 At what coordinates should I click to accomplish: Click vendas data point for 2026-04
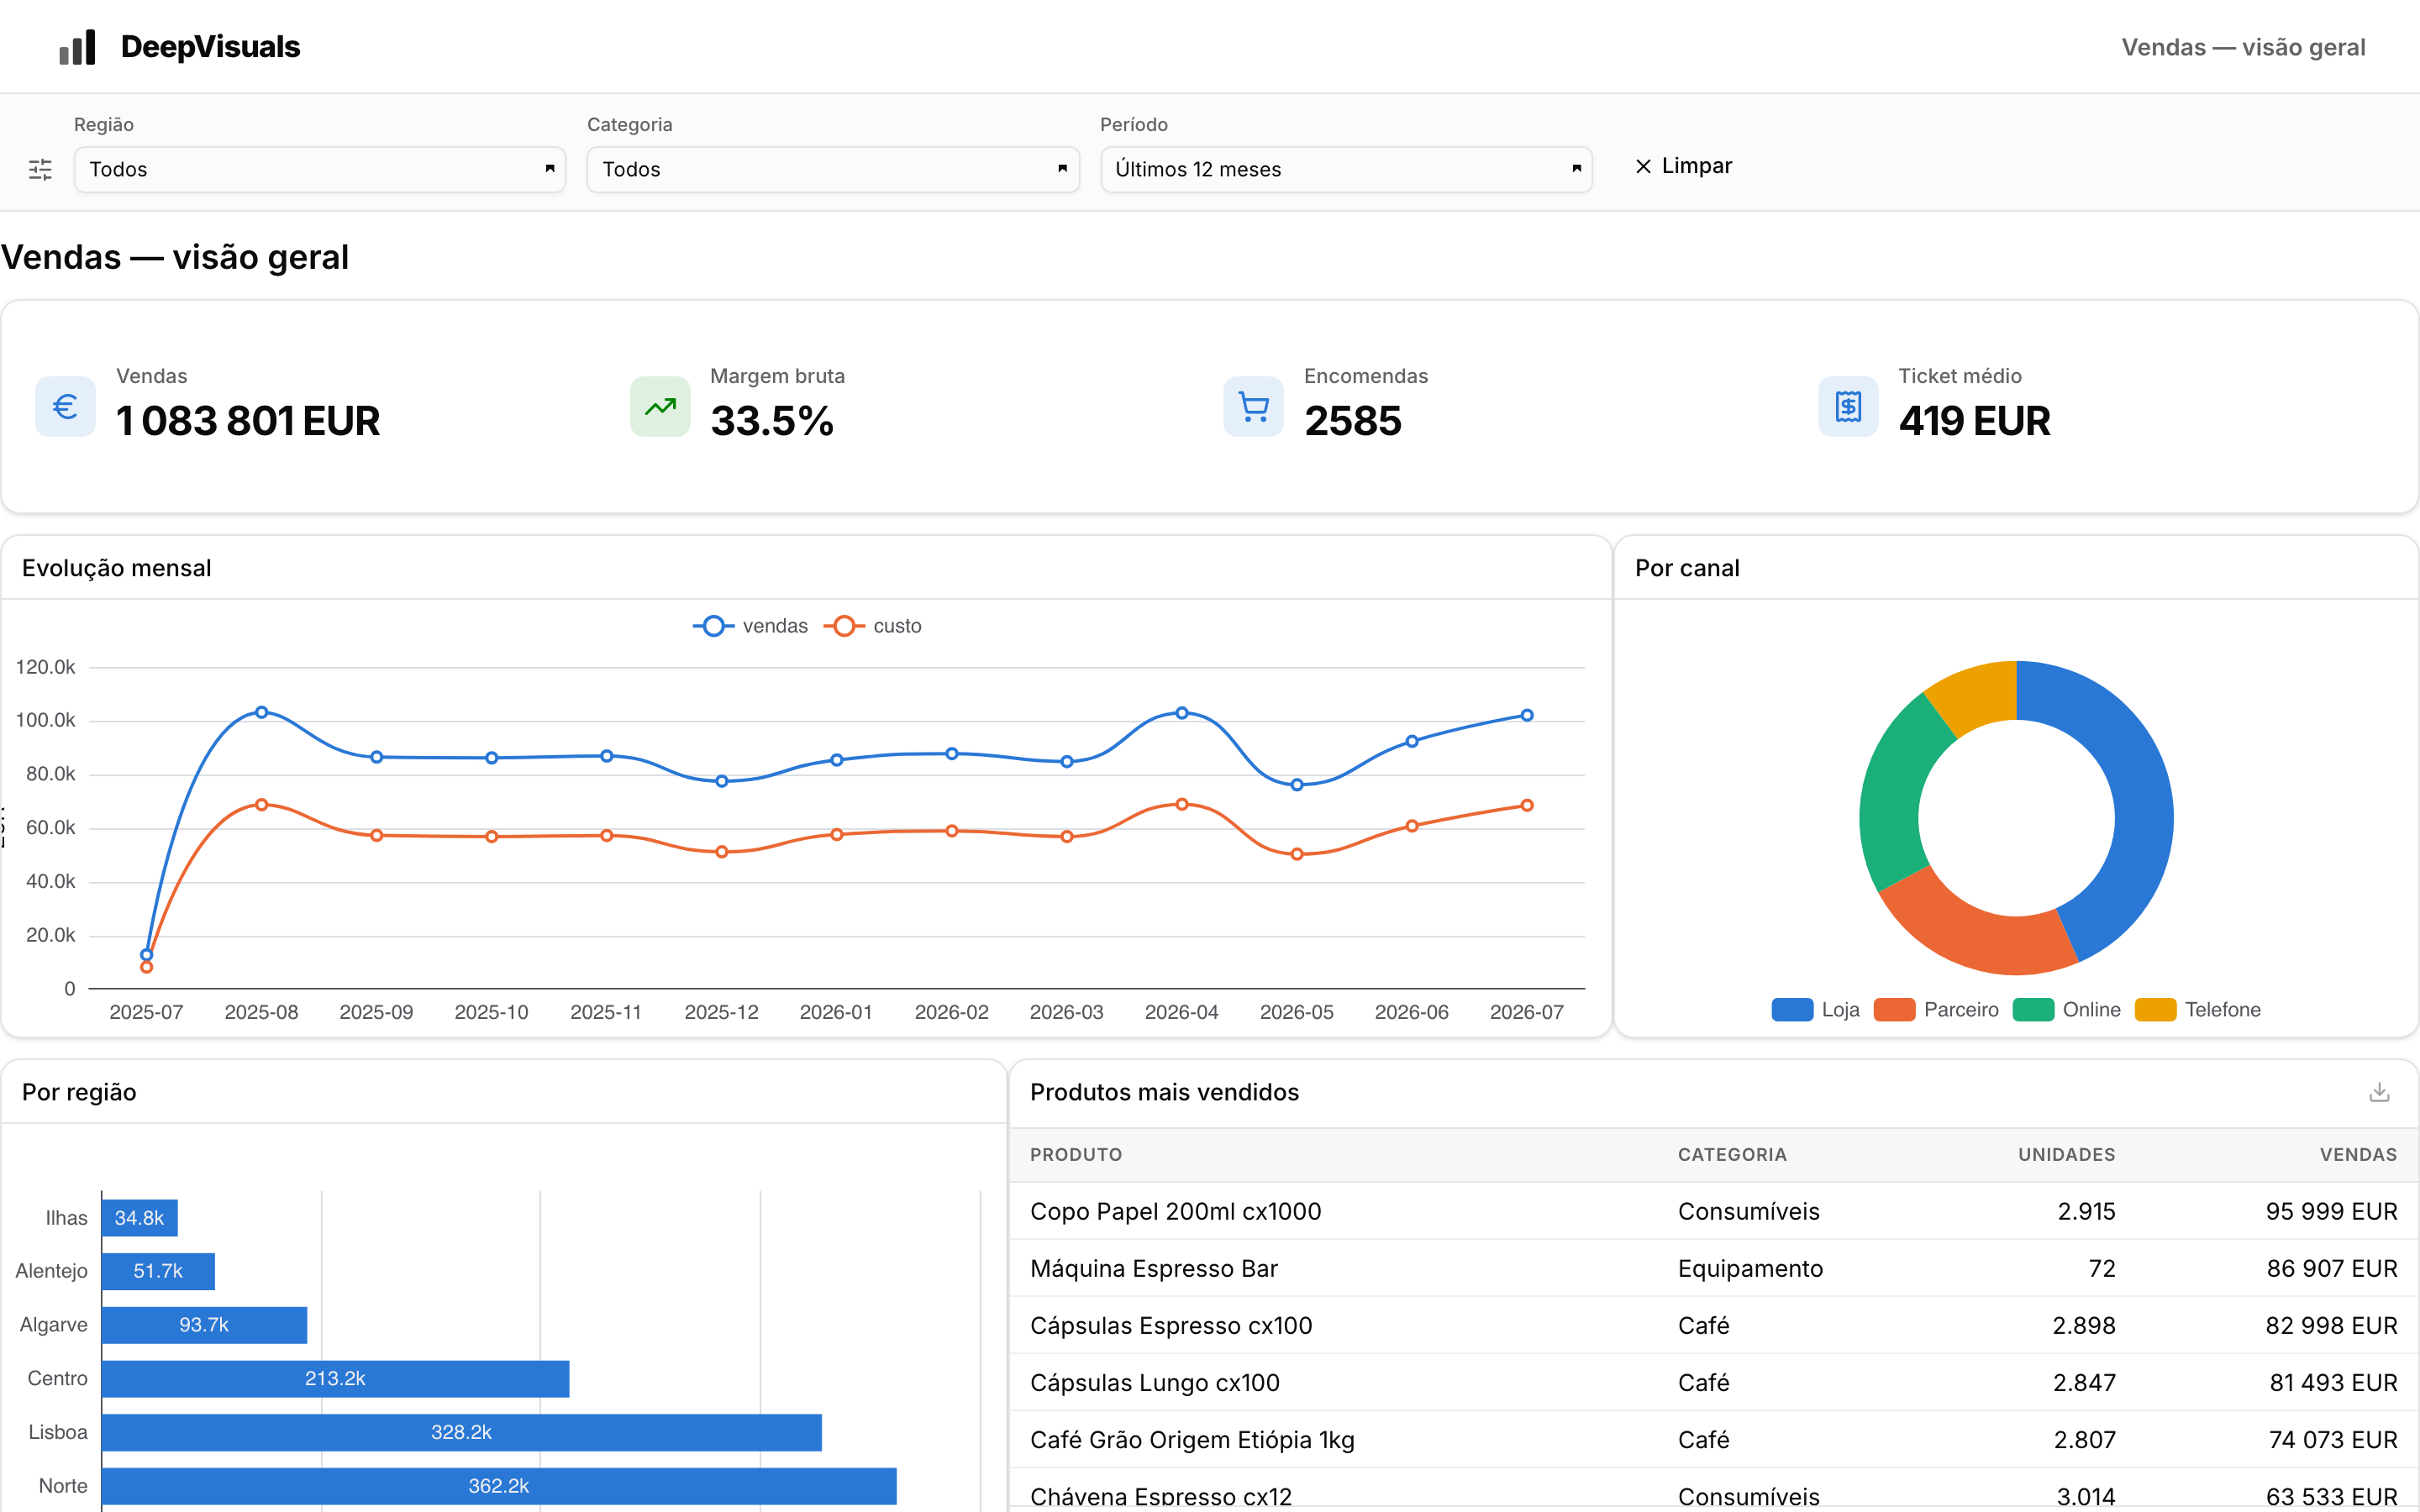[x=1182, y=713]
